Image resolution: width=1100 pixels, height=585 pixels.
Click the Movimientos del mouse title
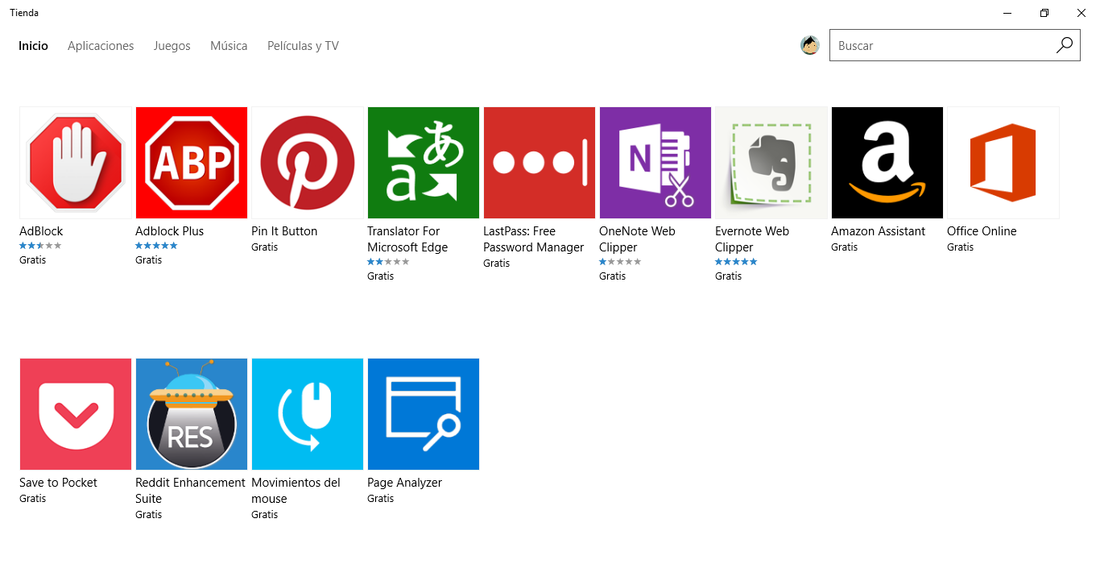click(x=295, y=490)
